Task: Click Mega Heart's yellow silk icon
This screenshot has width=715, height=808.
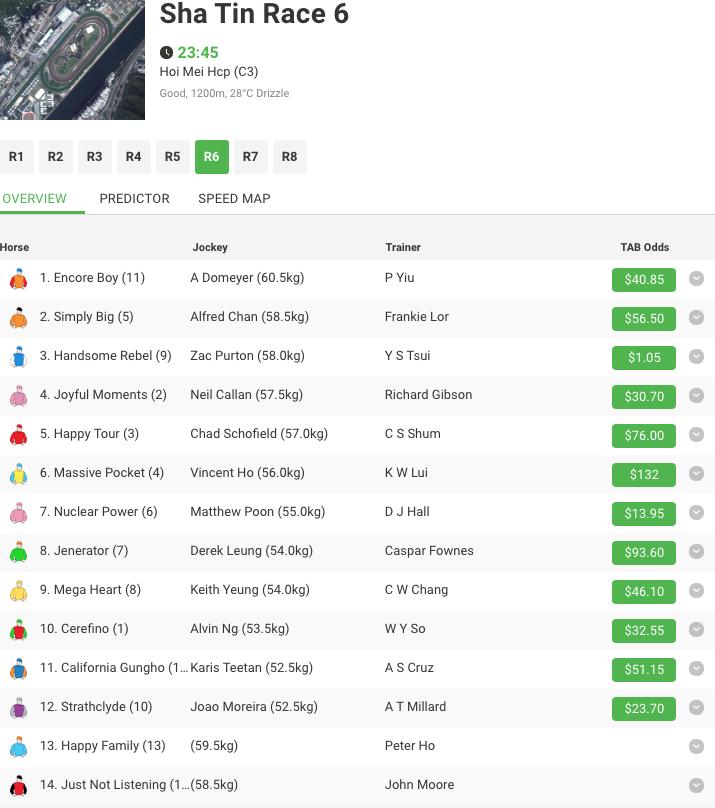Action: (18, 591)
